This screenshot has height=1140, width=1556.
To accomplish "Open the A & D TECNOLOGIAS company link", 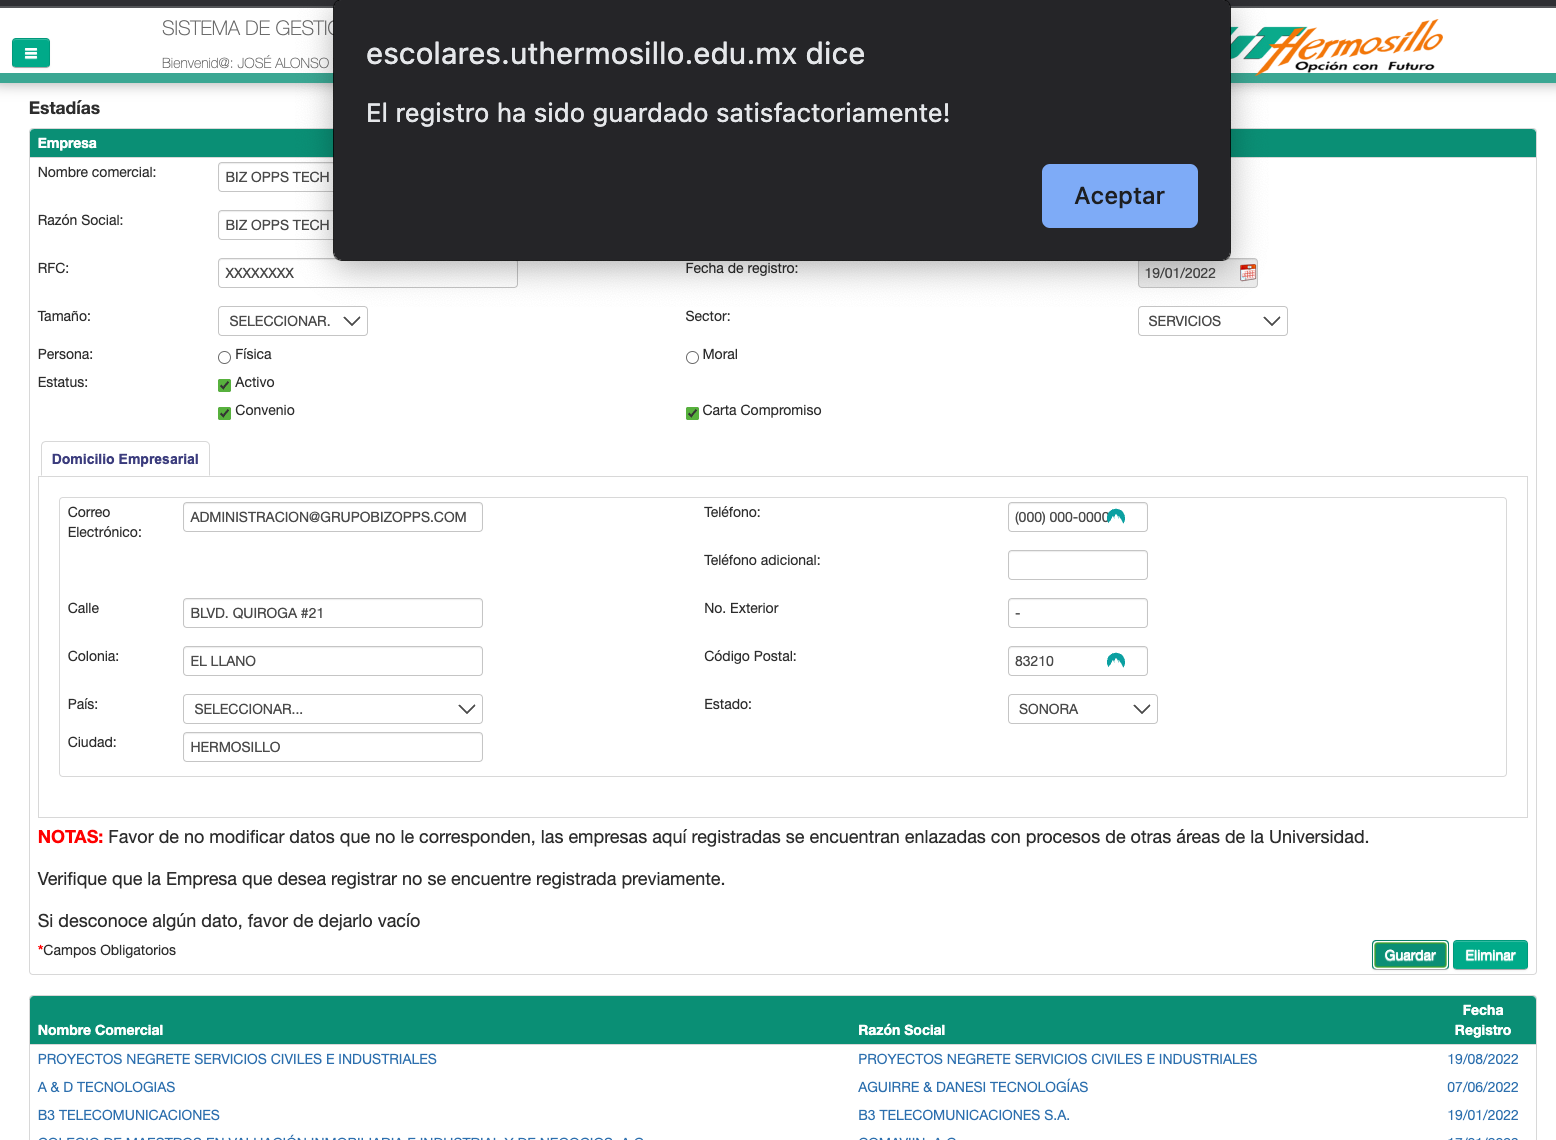I will point(106,1087).
